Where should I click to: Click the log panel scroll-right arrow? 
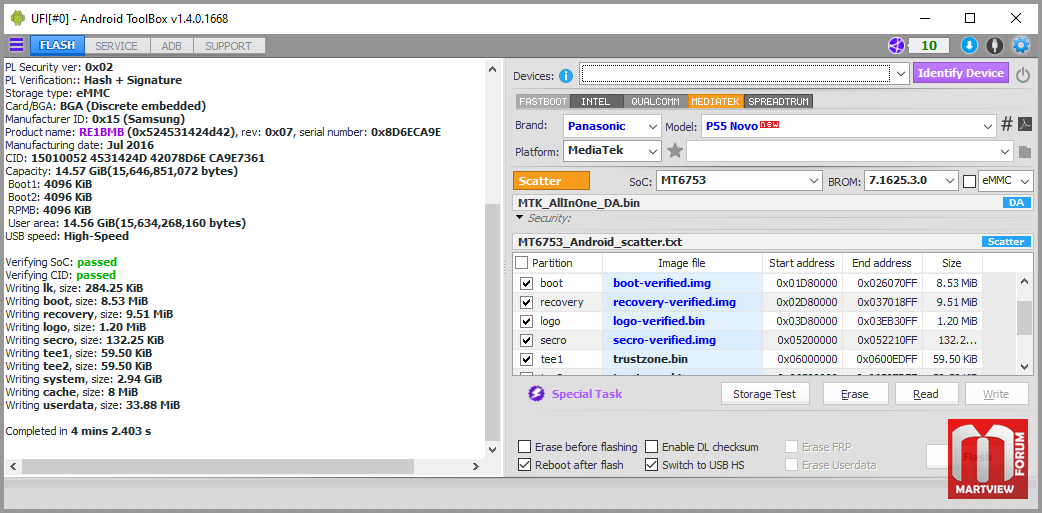[476, 466]
